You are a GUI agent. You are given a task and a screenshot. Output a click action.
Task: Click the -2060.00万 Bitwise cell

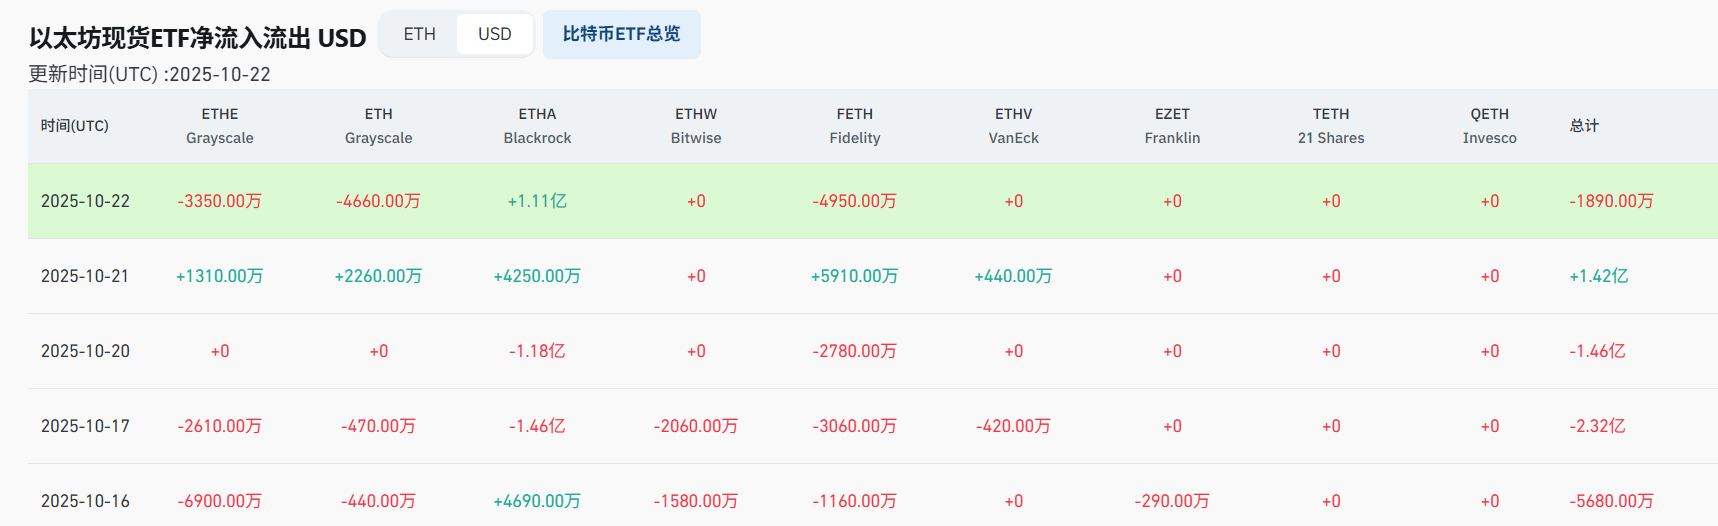click(696, 426)
